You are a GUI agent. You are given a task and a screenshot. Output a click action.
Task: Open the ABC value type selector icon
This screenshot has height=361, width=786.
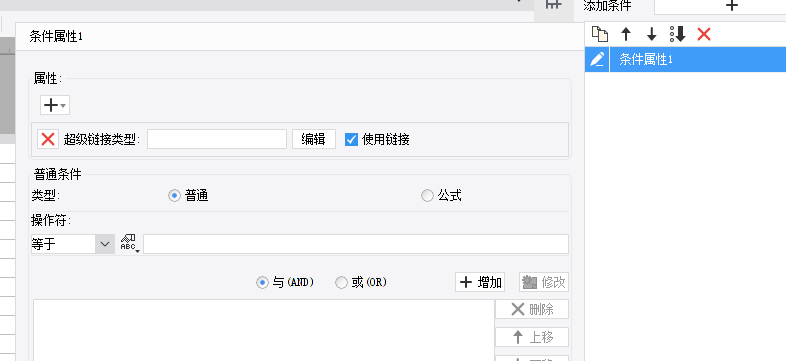pyautogui.click(x=129, y=244)
